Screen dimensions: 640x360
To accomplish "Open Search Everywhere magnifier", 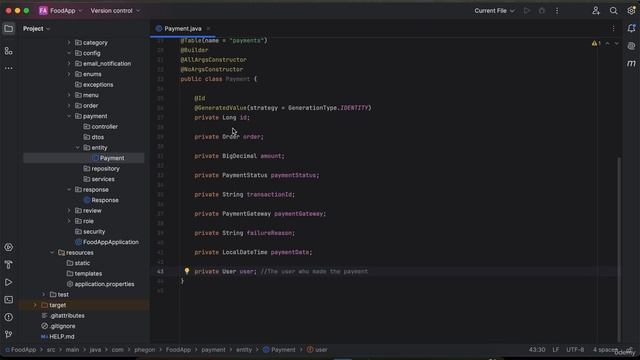I will [x=613, y=11].
